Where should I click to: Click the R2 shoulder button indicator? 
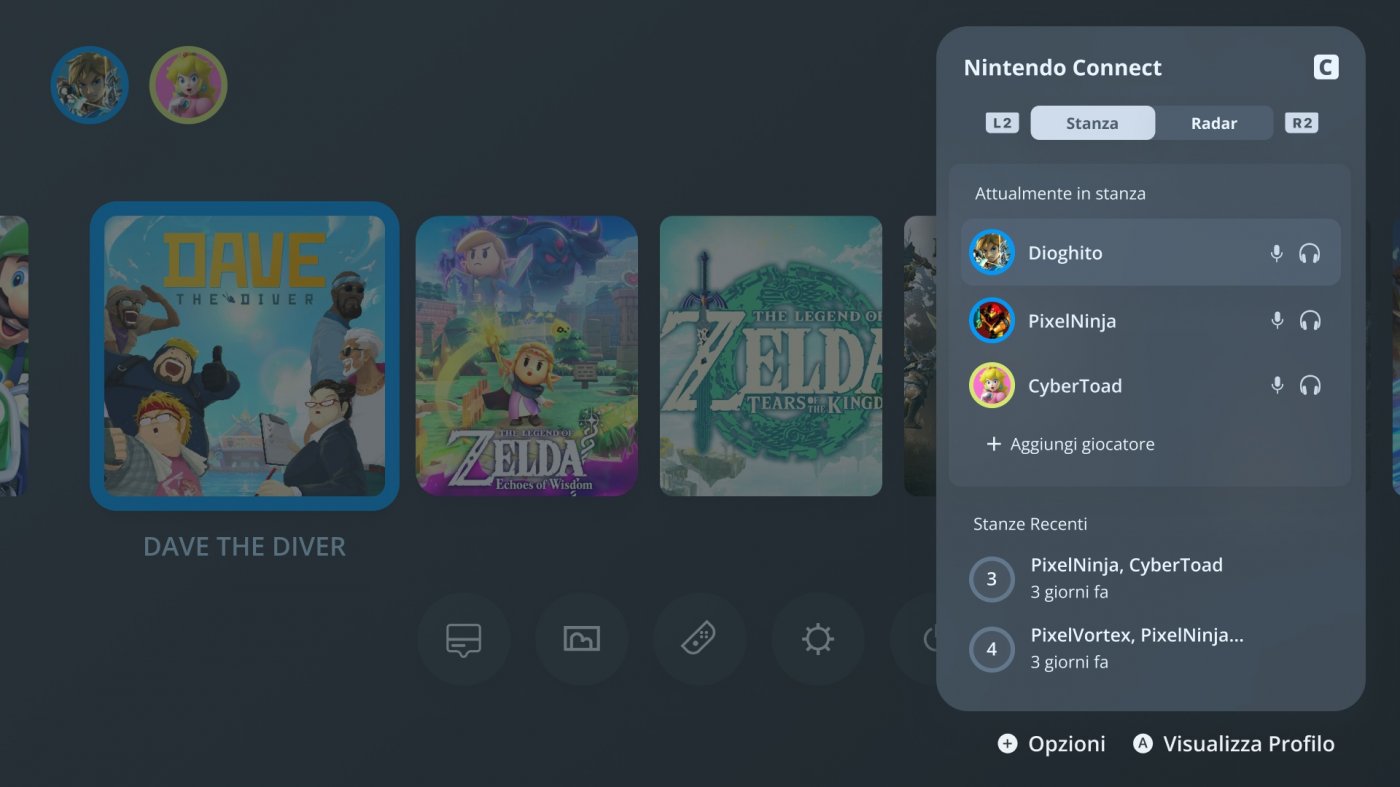pos(1302,123)
